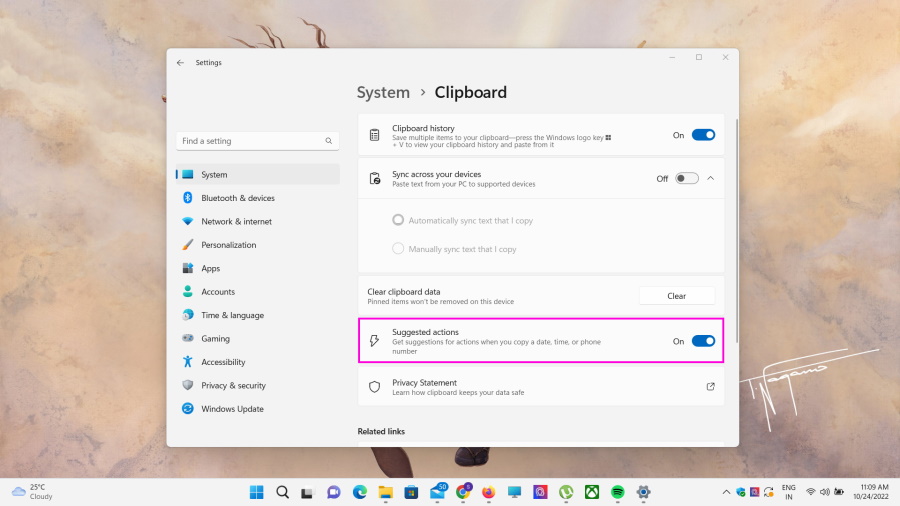Viewport: 900px width, 506px height.
Task: Clear clipboard data with the Clear button
Action: (677, 296)
